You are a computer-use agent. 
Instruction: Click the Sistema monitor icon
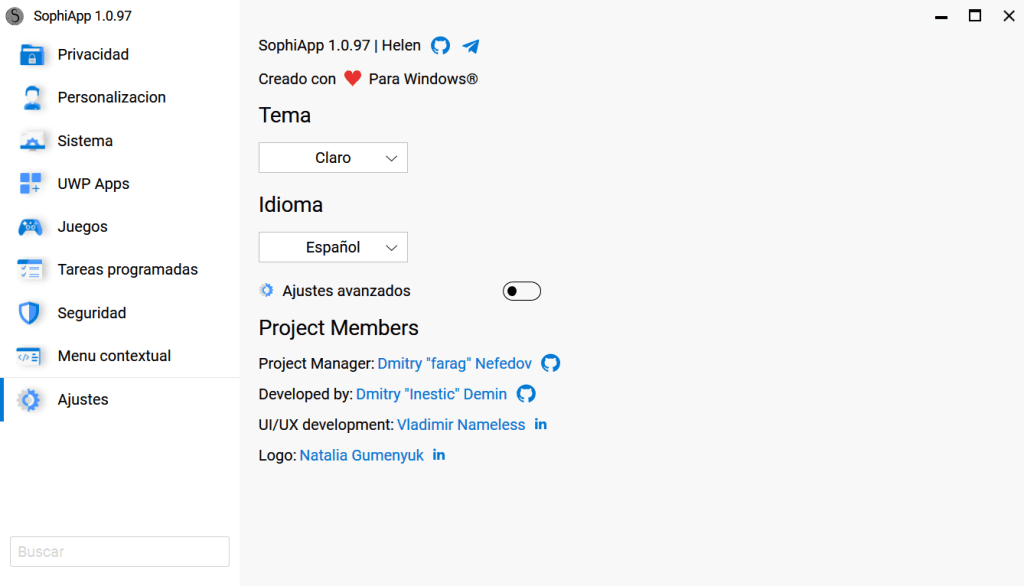tap(31, 141)
